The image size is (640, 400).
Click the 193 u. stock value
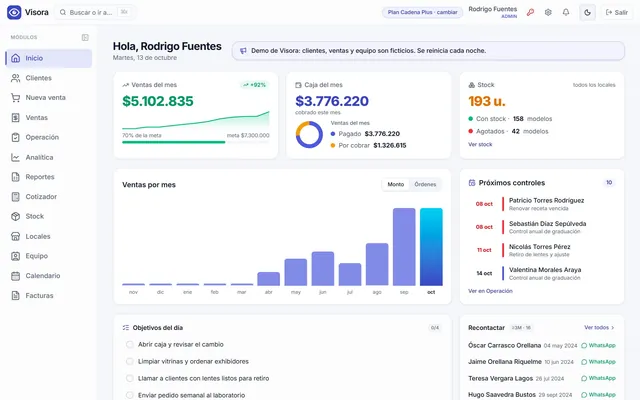point(487,101)
